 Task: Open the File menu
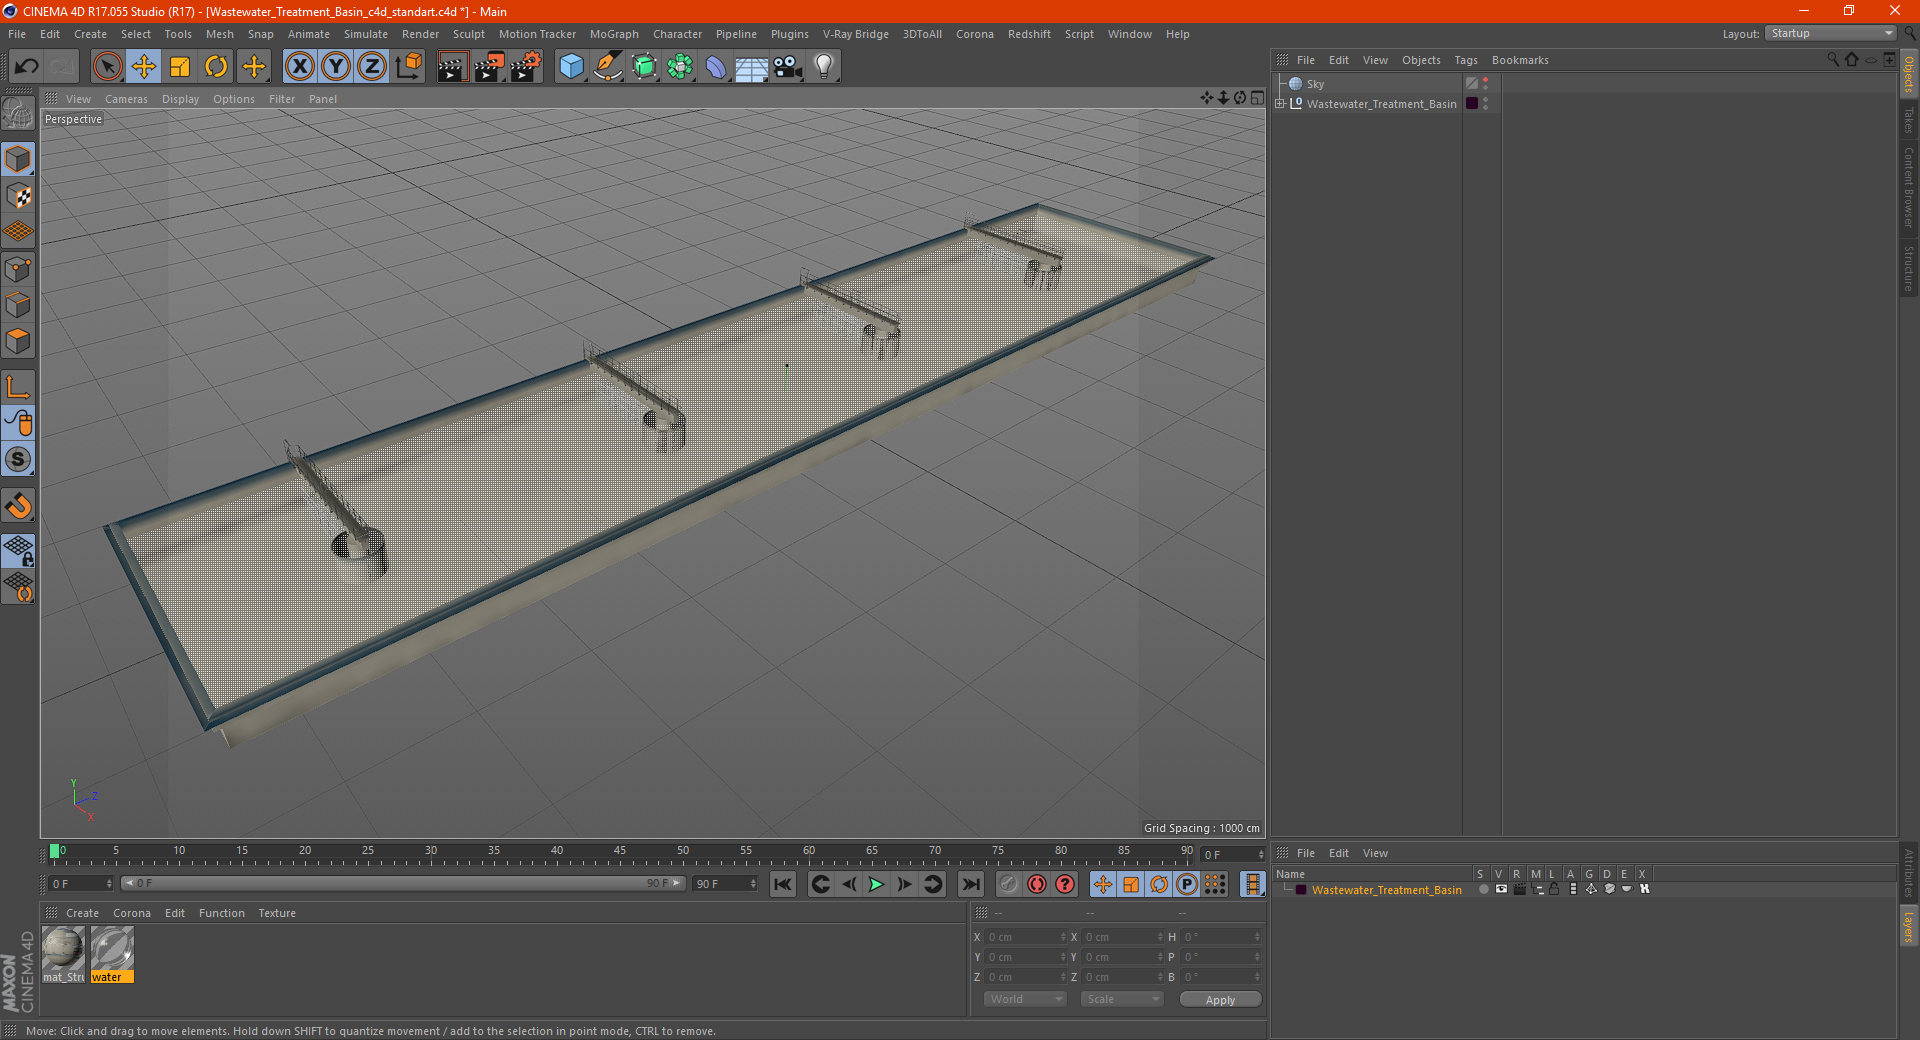click(x=17, y=34)
